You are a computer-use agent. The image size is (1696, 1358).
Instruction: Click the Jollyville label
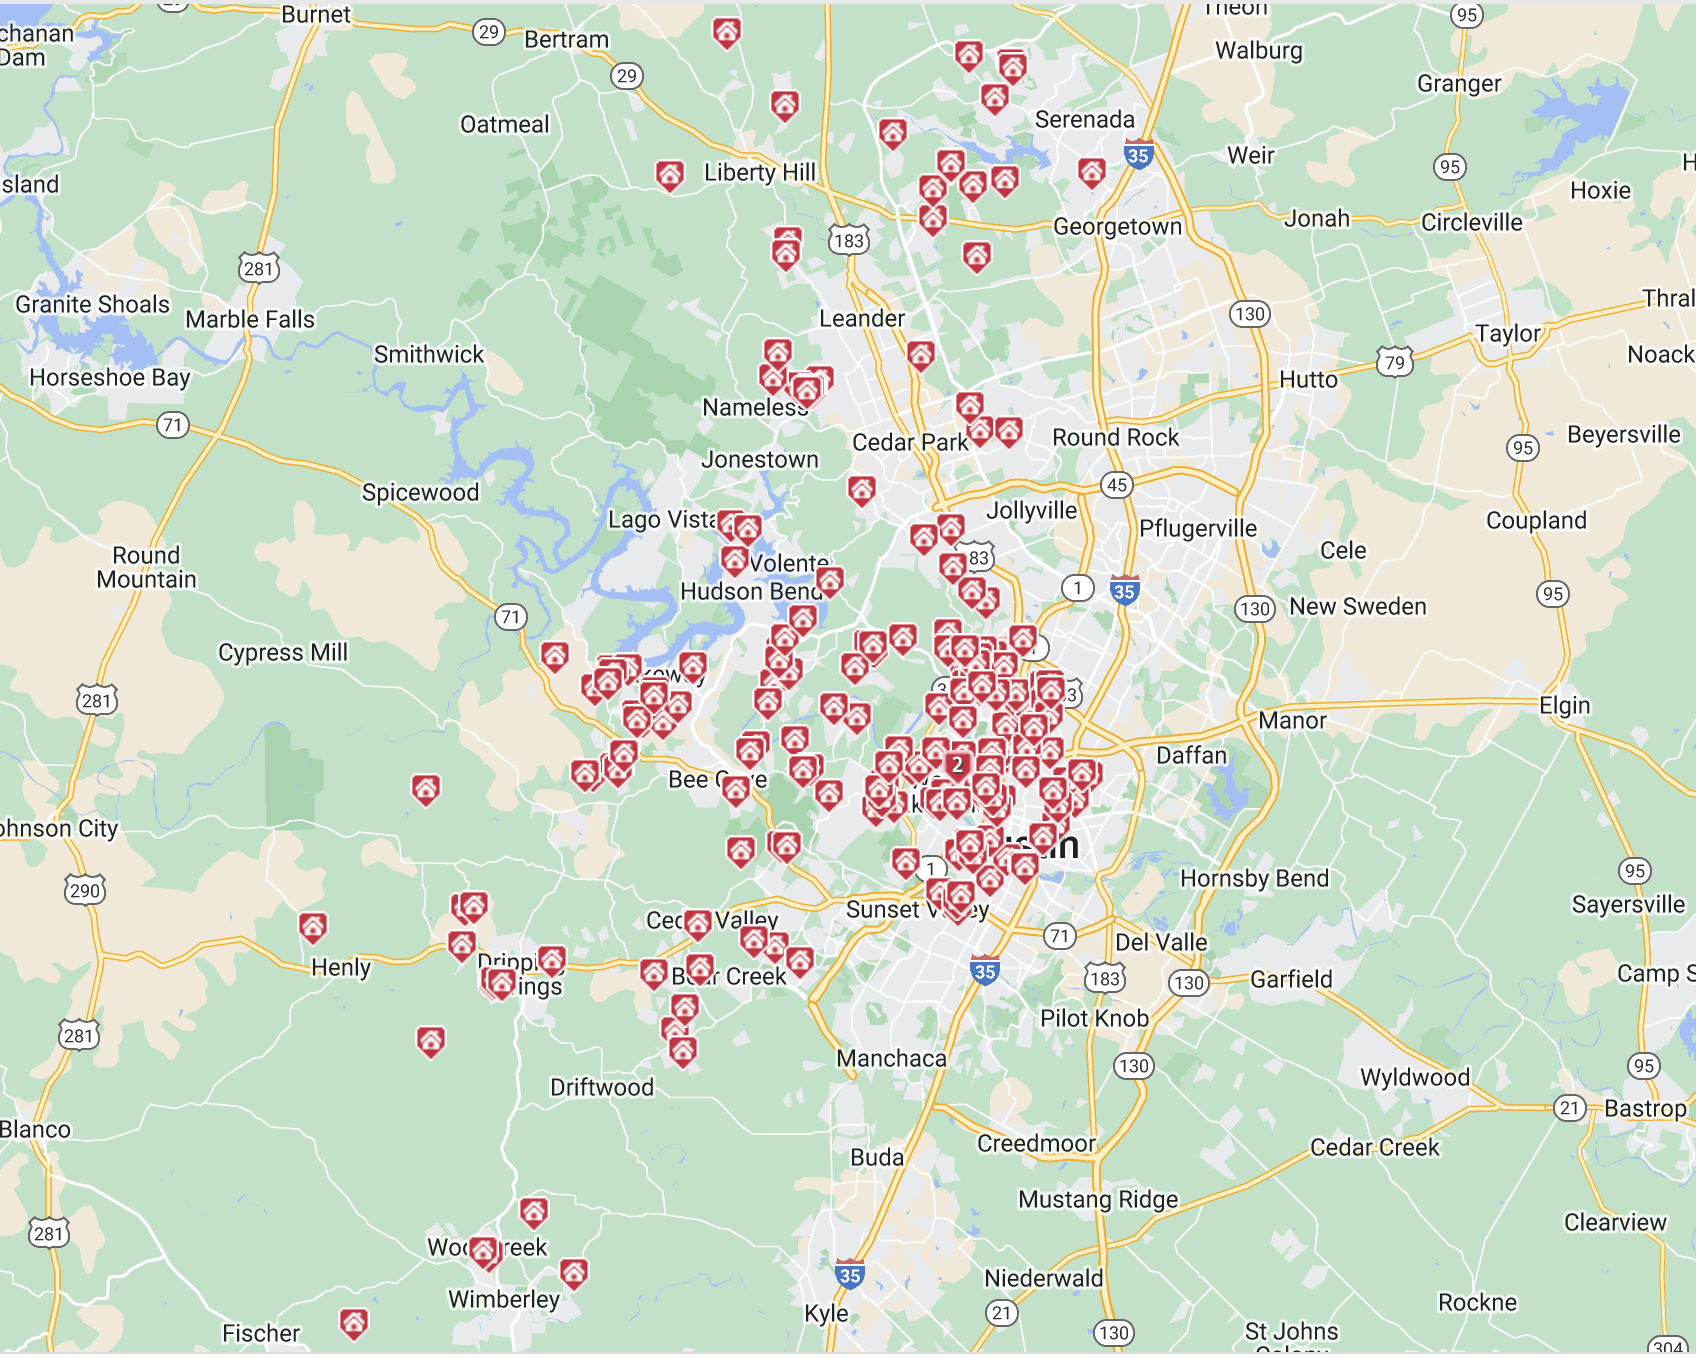click(x=1032, y=511)
